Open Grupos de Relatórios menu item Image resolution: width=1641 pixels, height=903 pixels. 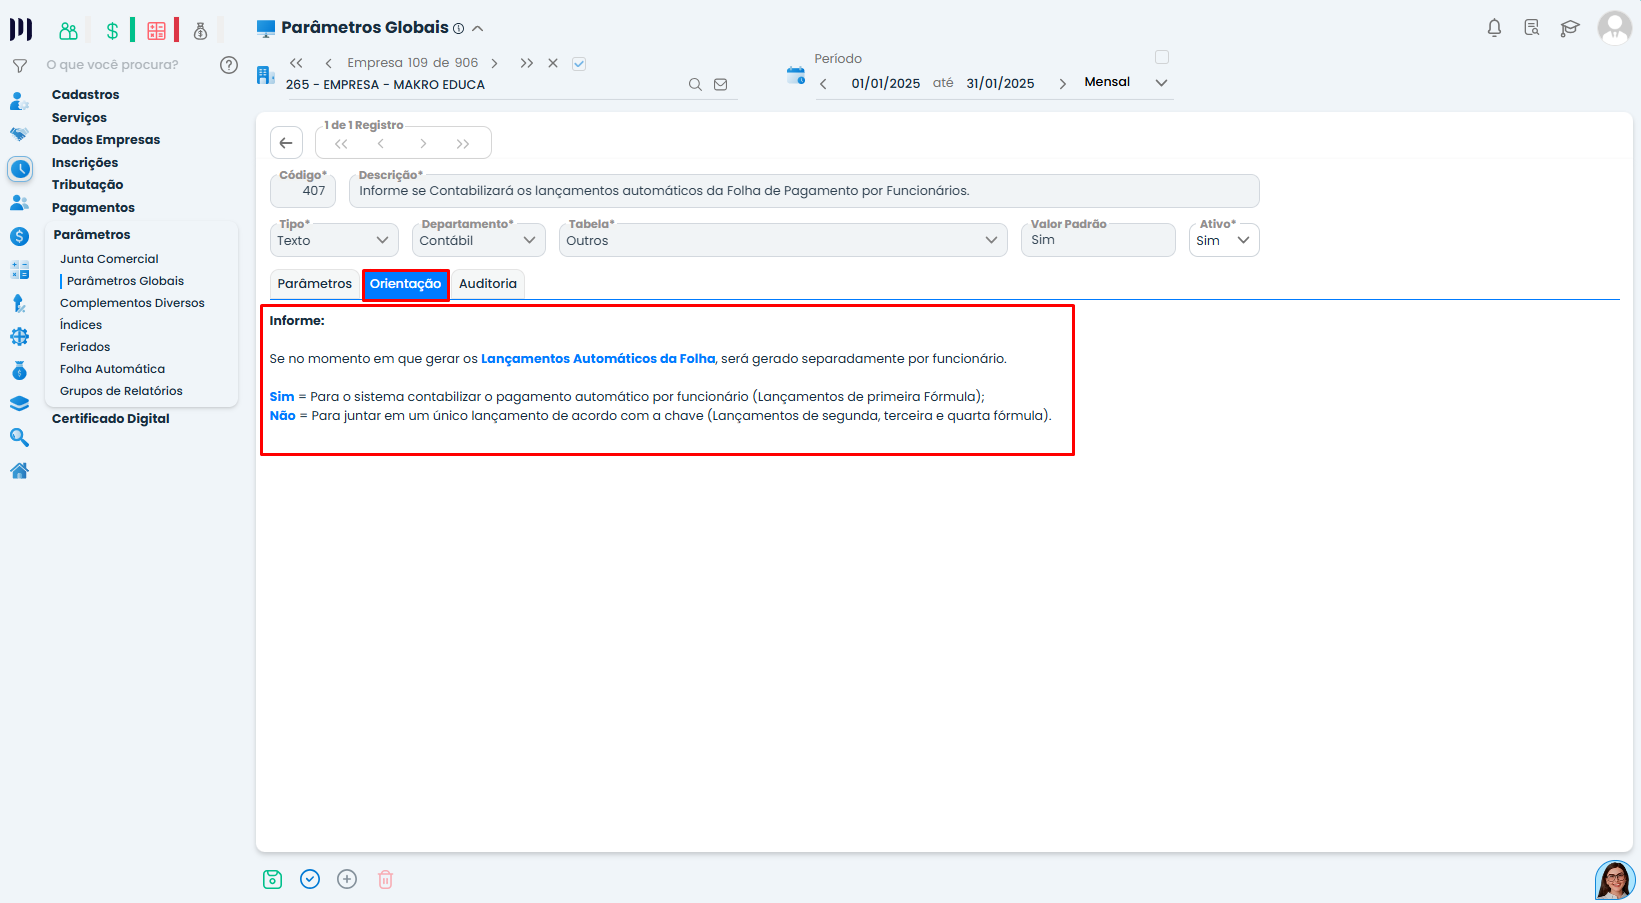121,391
